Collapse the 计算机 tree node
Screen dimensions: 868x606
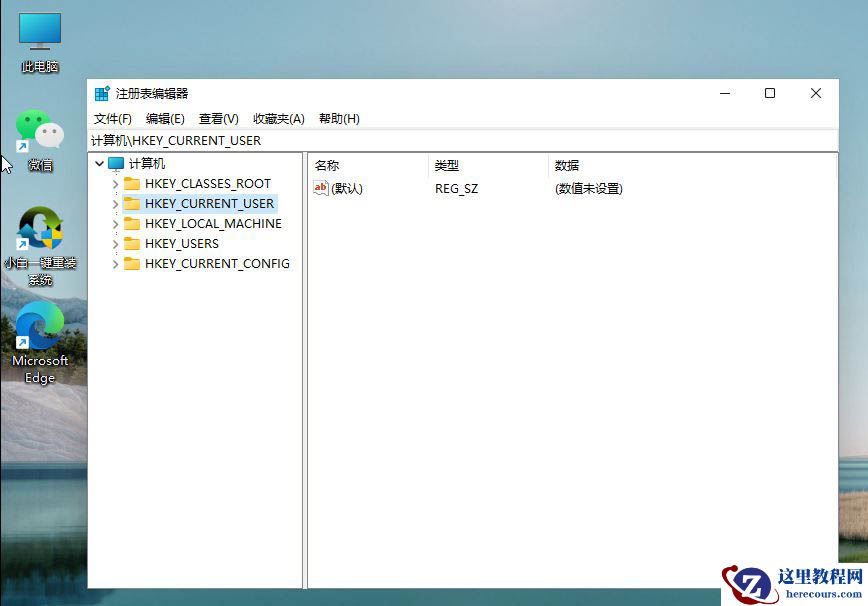pos(99,163)
